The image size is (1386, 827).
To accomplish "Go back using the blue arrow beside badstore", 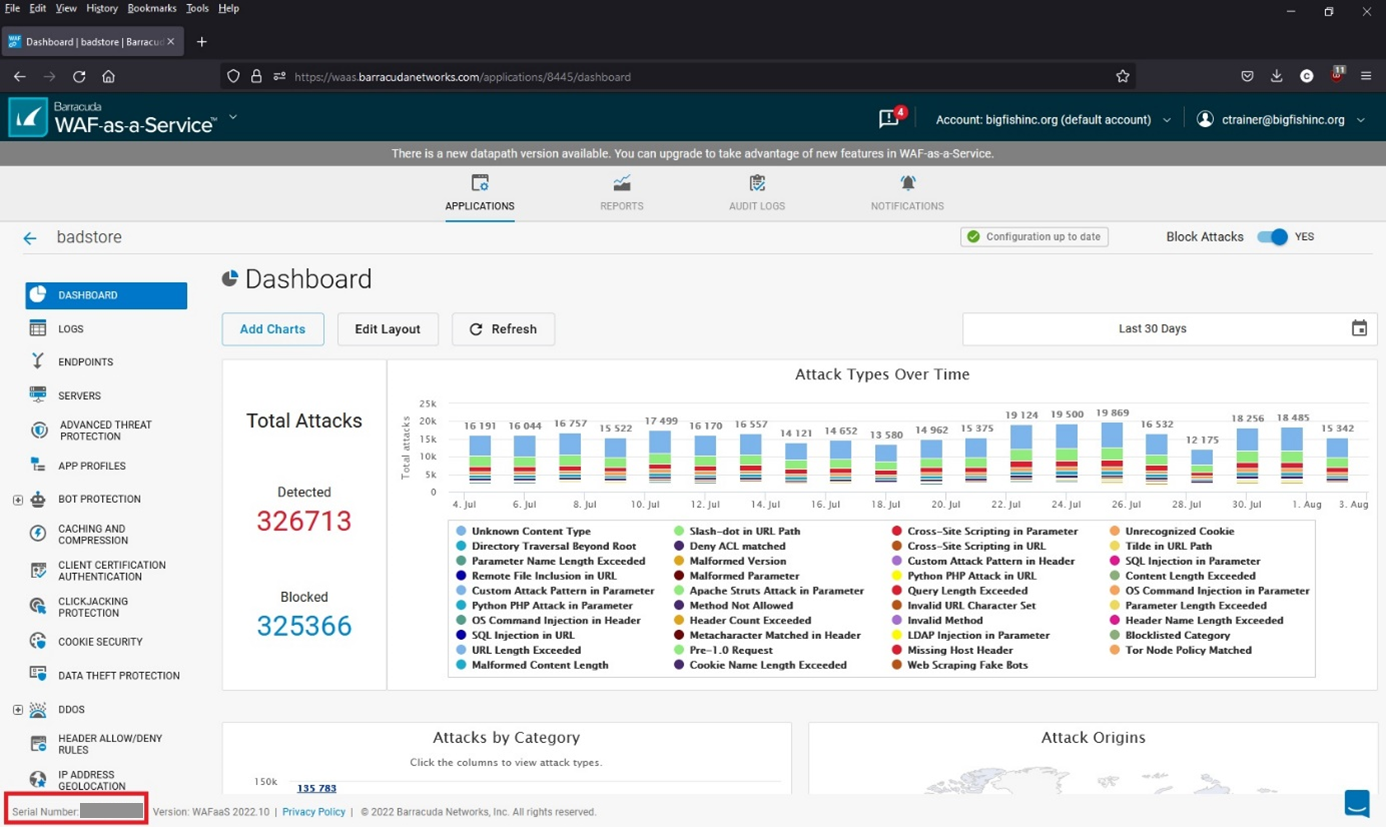I will pos(30,238).
